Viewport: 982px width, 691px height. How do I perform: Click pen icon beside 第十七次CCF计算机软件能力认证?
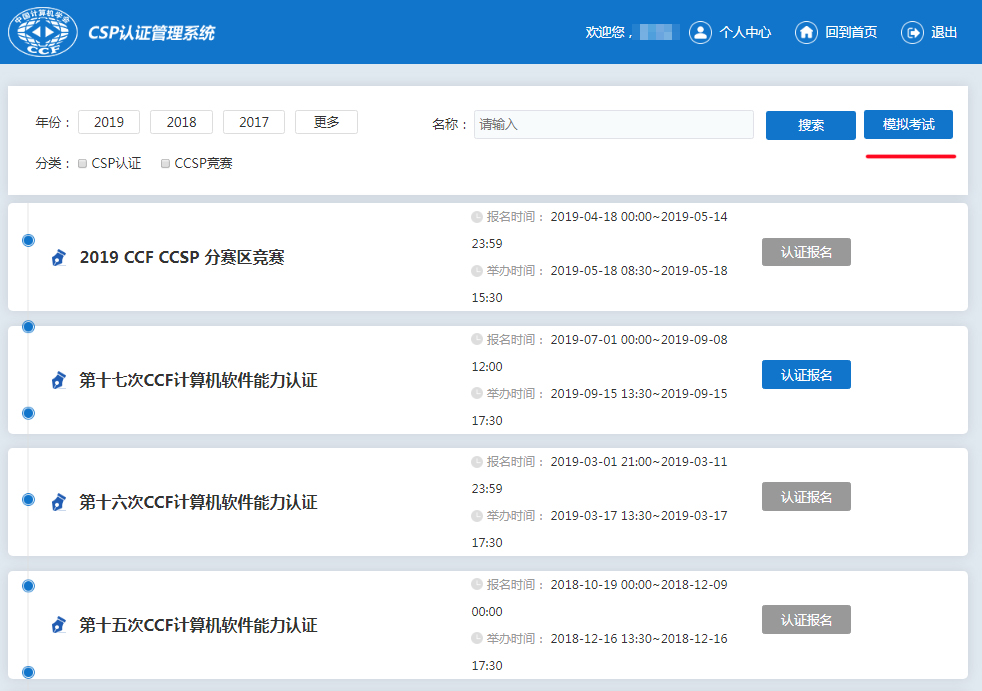pos(58,380)
